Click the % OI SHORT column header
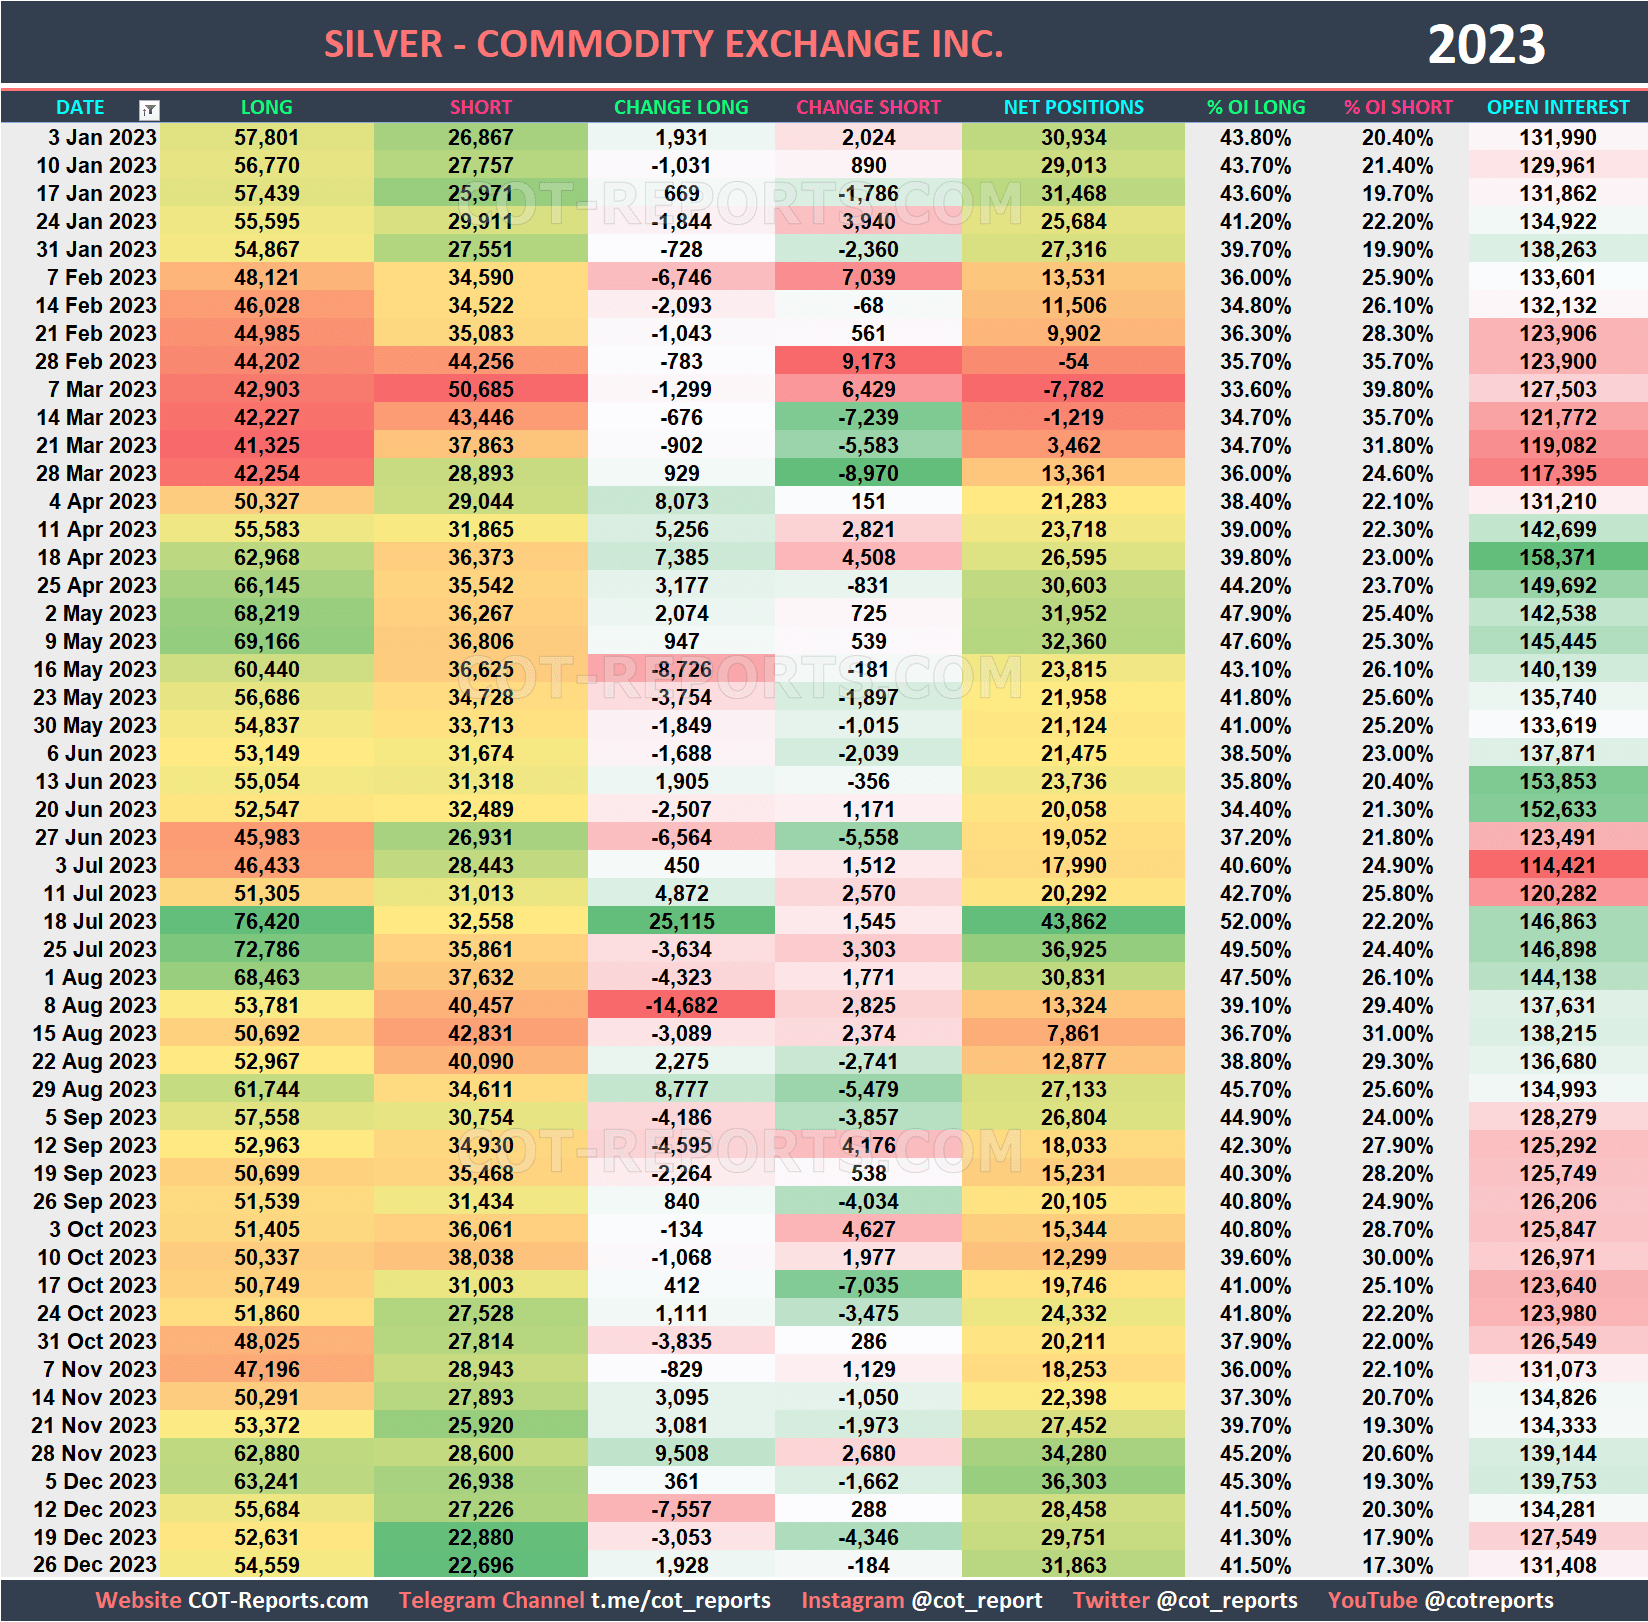The width and height of the screenshot is (1648, 1622). [x=1399, y=107]
